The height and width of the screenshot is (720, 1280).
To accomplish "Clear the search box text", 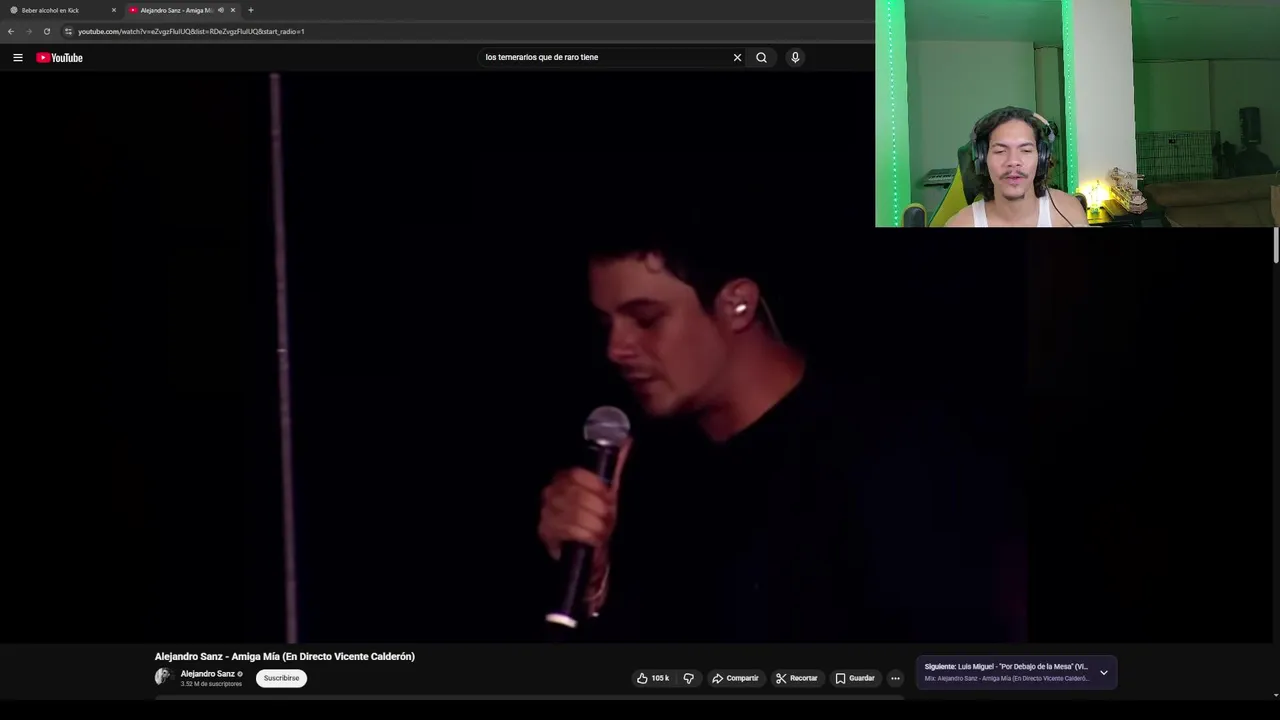I will click(x=737, y=58).
